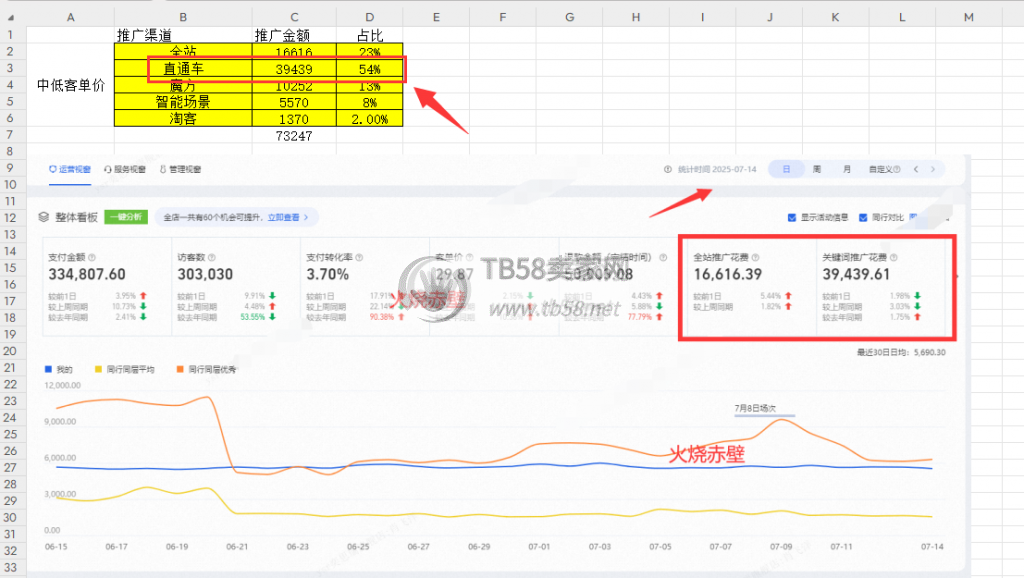Viewport: 1024px width, 578px height.
Task: Click the help icon beside 全站推广花费
Action: [755, 257]
